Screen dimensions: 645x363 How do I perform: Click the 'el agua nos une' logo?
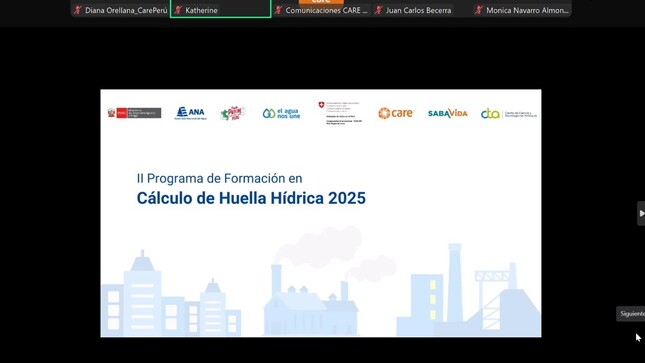point(281,113)
